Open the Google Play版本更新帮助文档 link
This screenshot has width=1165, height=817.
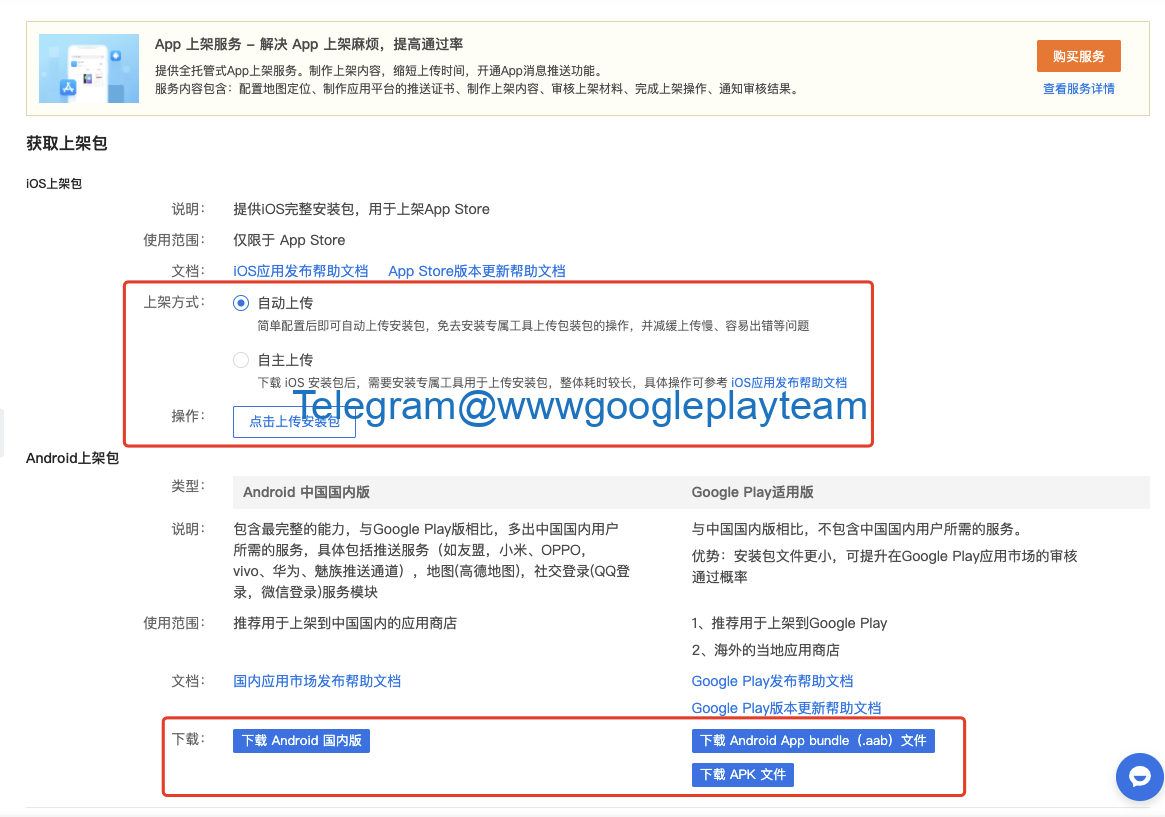pyautogui.click(x=786, y=708)
